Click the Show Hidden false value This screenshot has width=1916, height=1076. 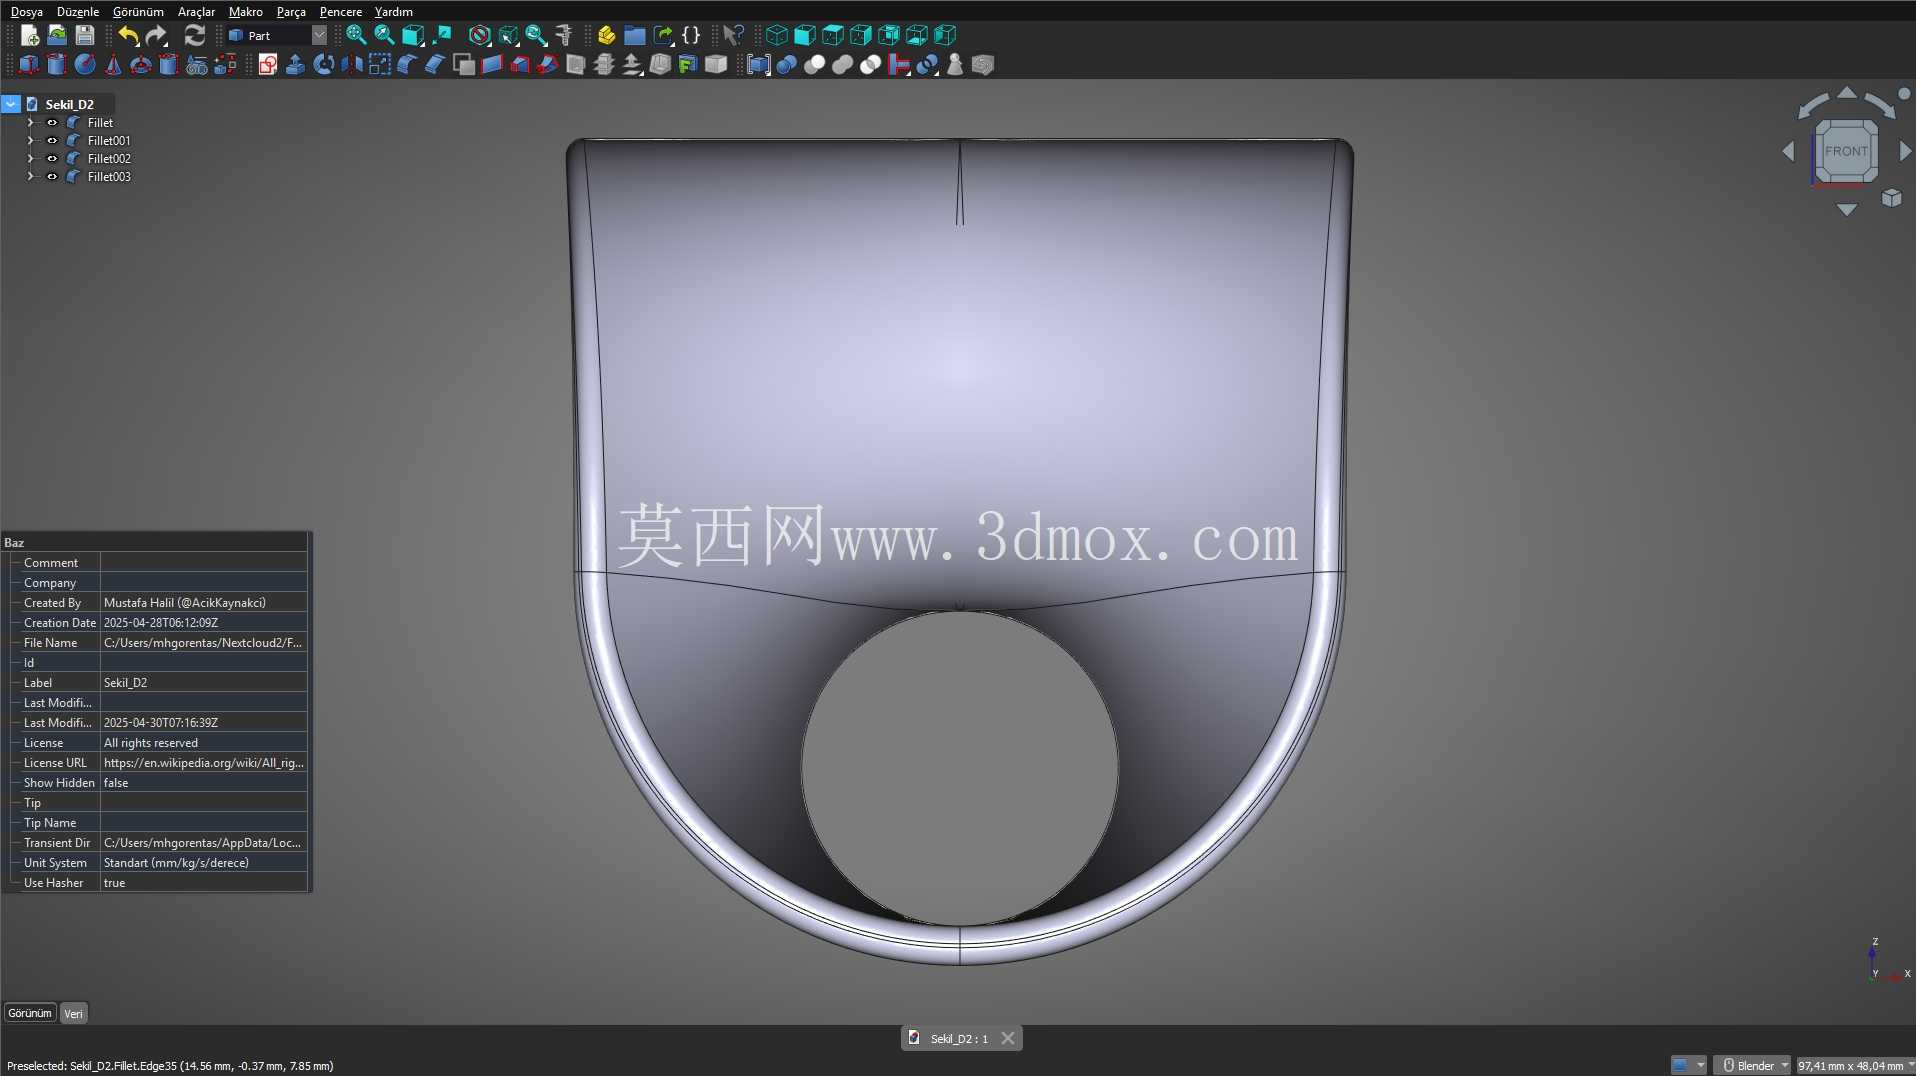204,783
